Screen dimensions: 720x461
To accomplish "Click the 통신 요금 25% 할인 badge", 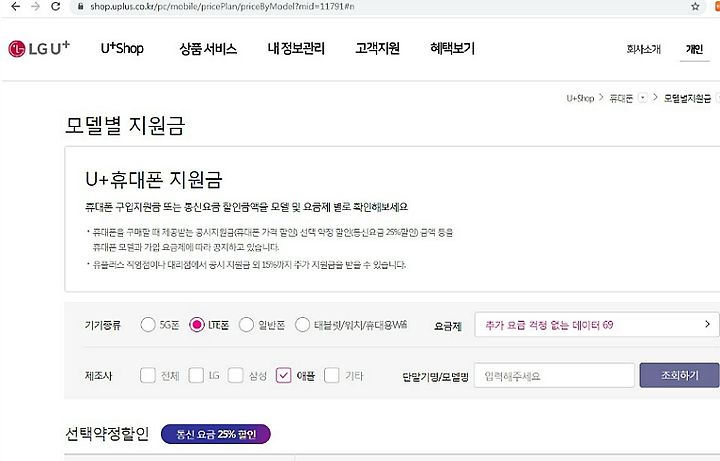I will 216,434.
